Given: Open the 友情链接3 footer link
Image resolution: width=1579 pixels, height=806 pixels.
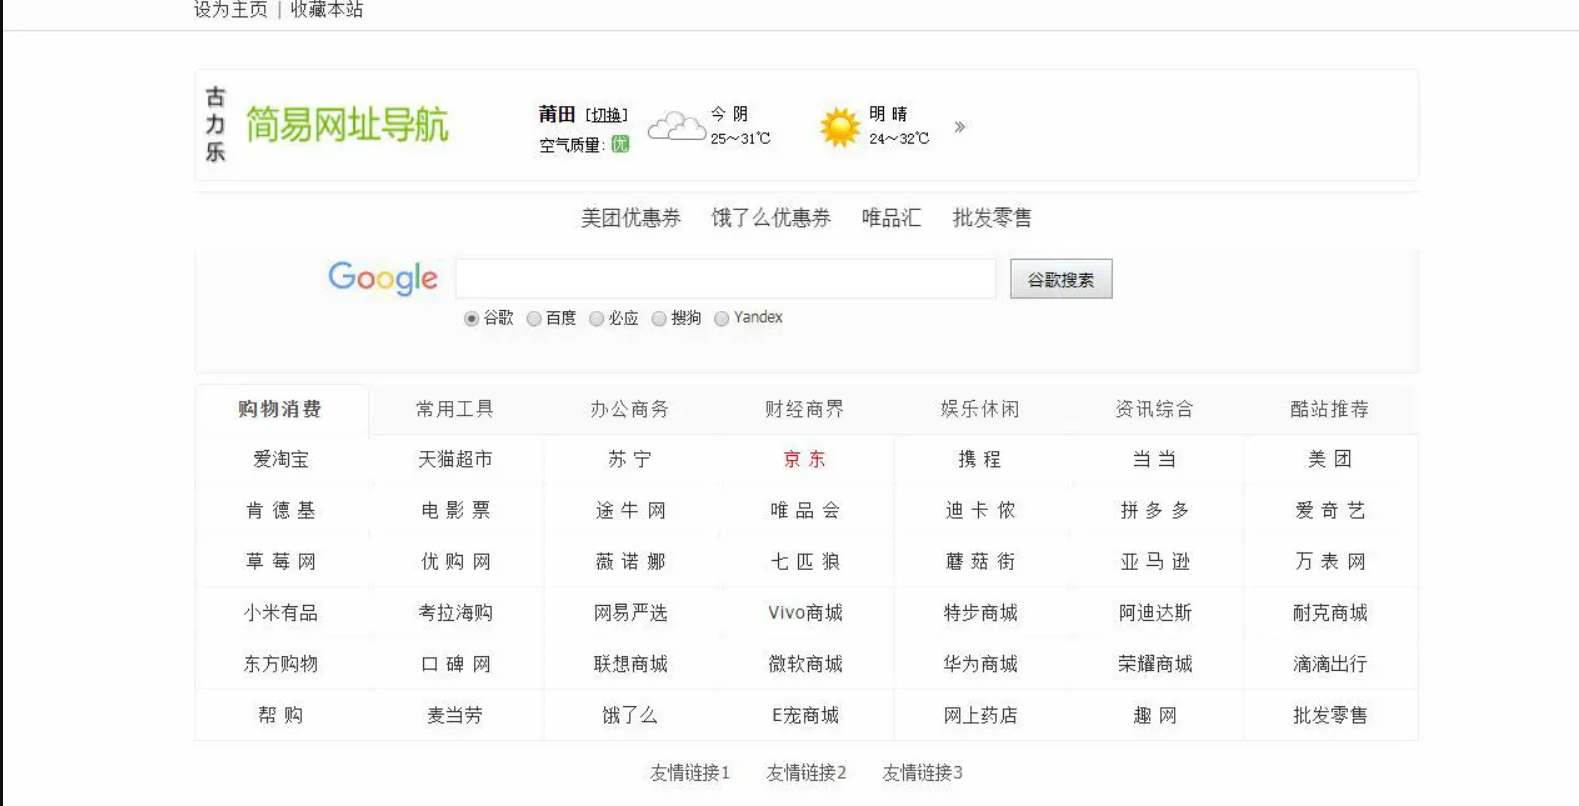Looking at the screenshot, I should [x=922, y=773].
